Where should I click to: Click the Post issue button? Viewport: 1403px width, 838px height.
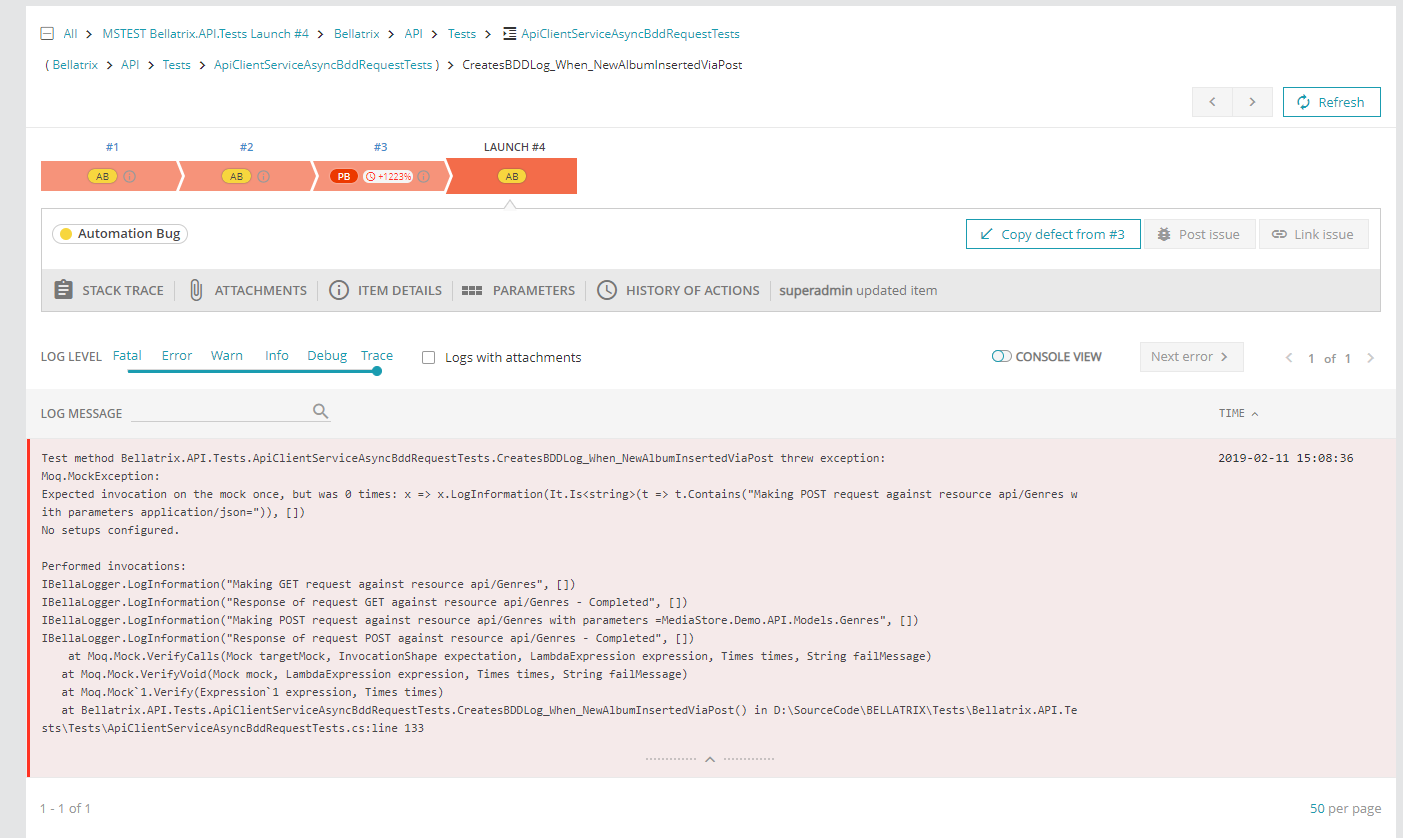pos(1199,234)
